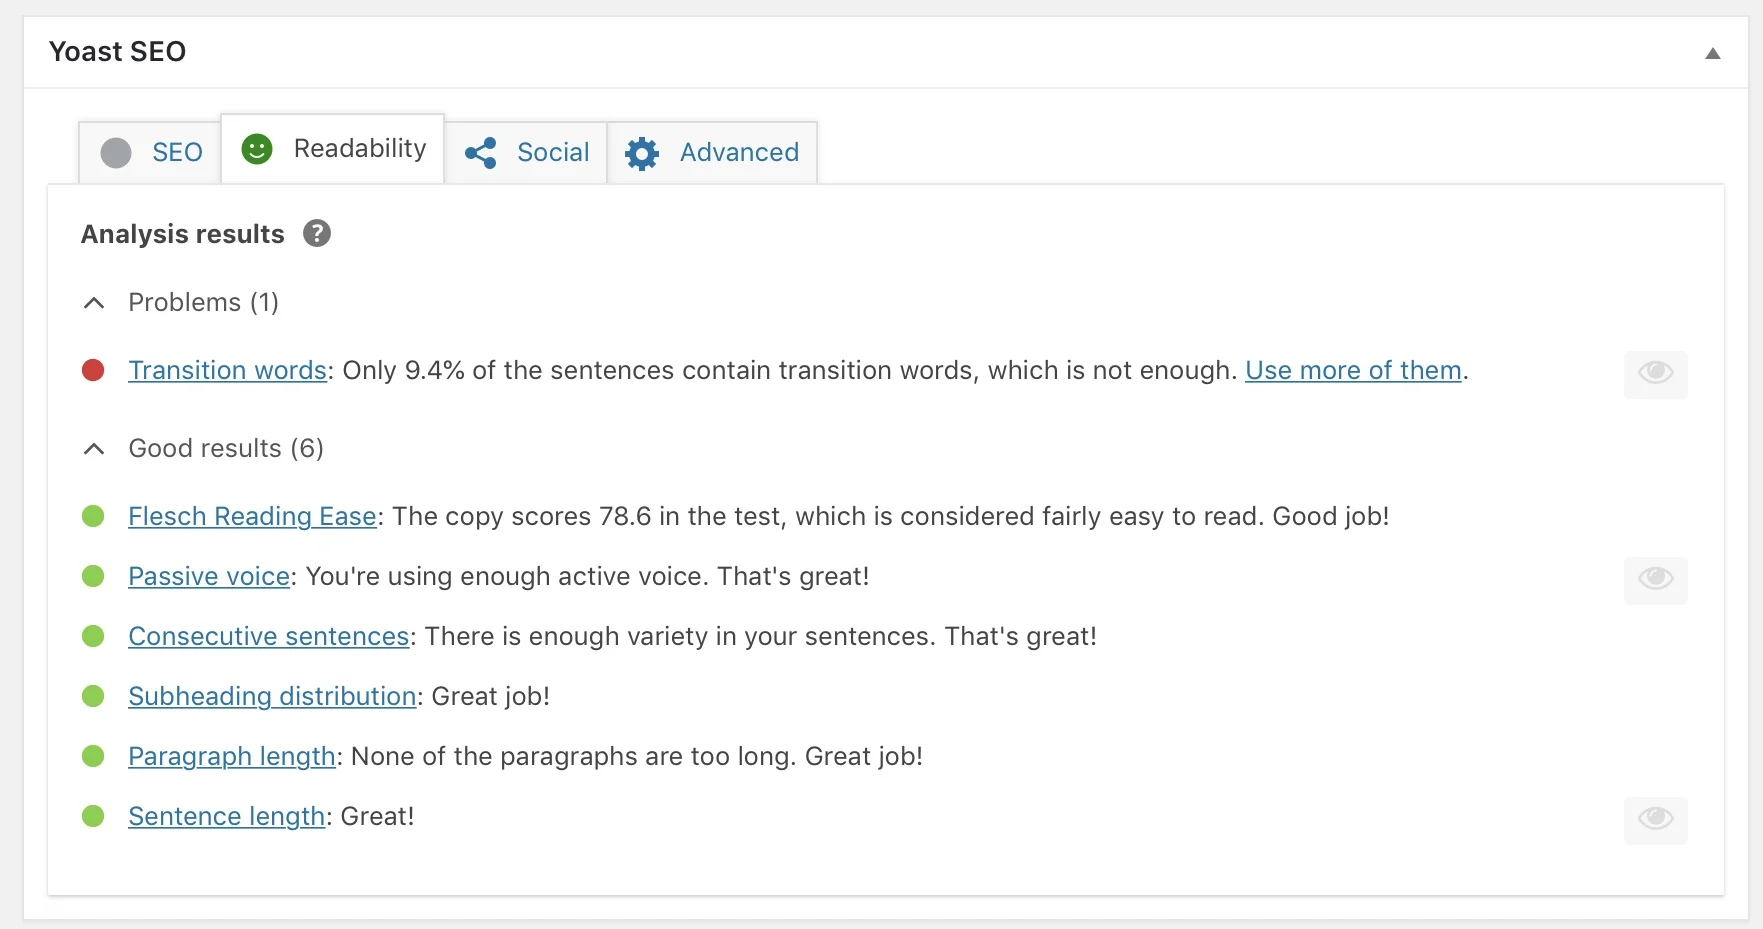Open the Passive voice link
This screenshot has height=929, width=1763.
[x=209, y=576]
